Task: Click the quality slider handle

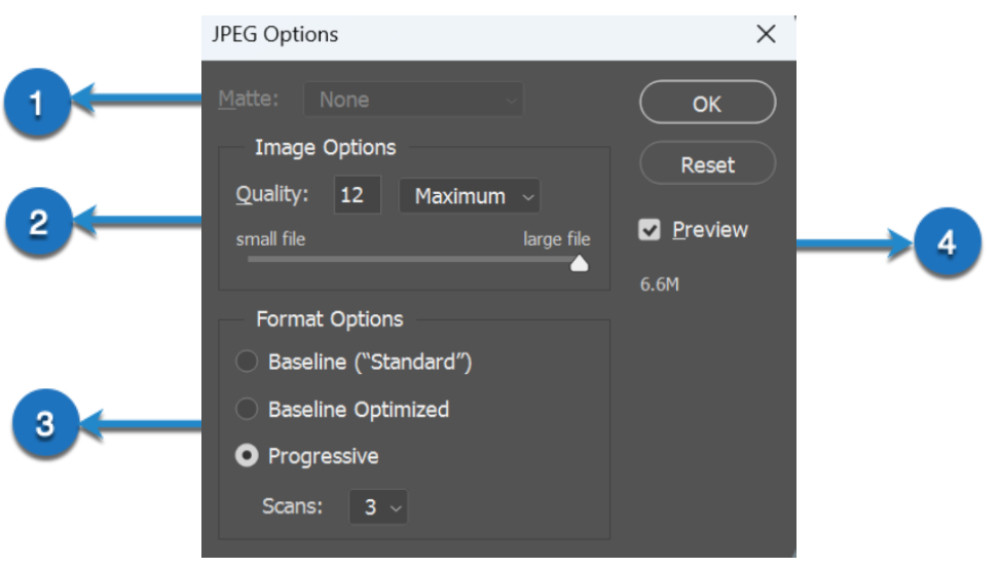Action: coord(579,263)
